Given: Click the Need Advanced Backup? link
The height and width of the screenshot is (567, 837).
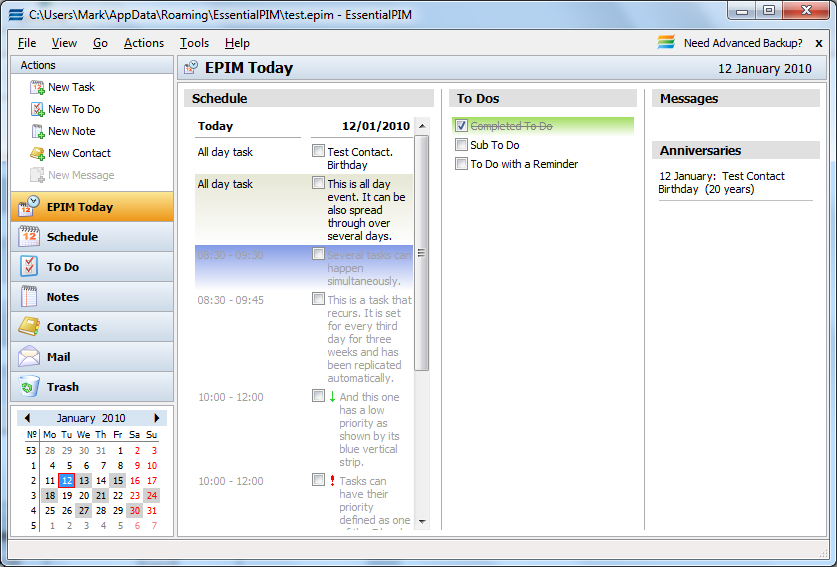Looking at the screenshot, I should [743, 43].
